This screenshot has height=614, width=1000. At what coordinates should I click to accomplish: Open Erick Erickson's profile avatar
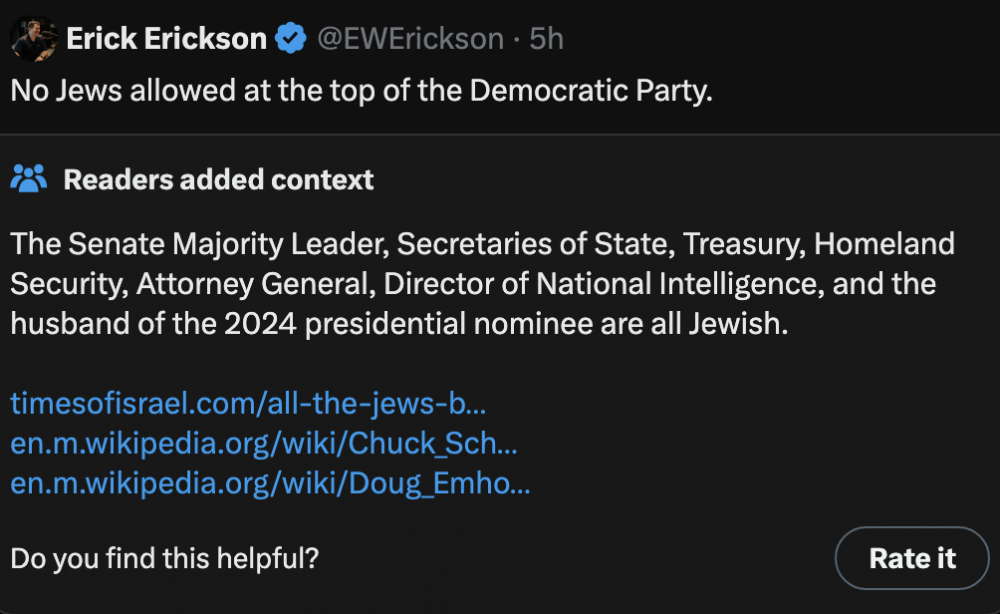click(x=33, y=39)
